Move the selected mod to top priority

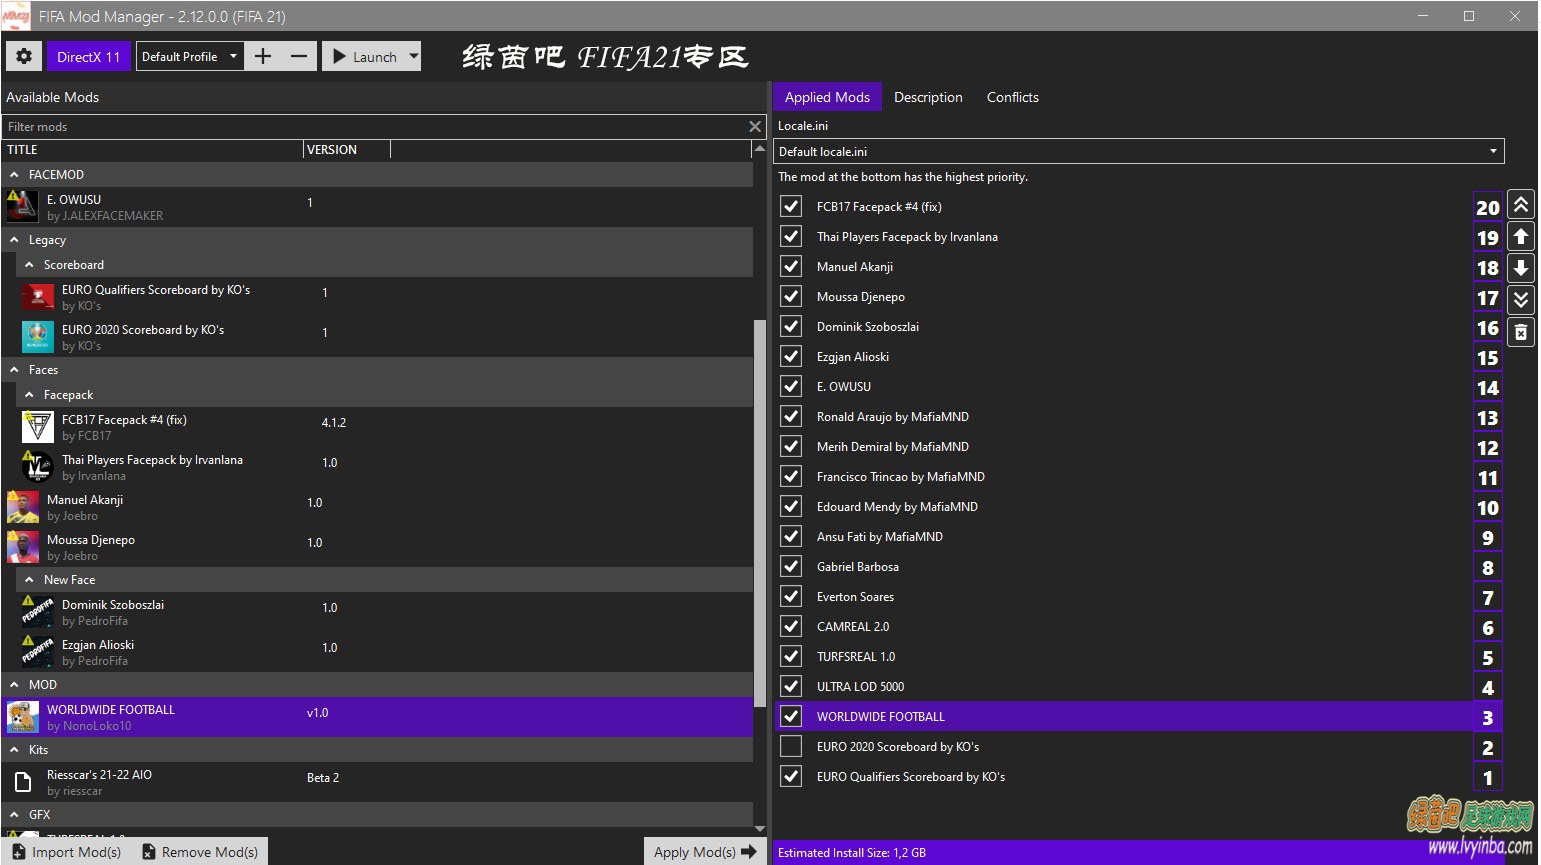1520,205
